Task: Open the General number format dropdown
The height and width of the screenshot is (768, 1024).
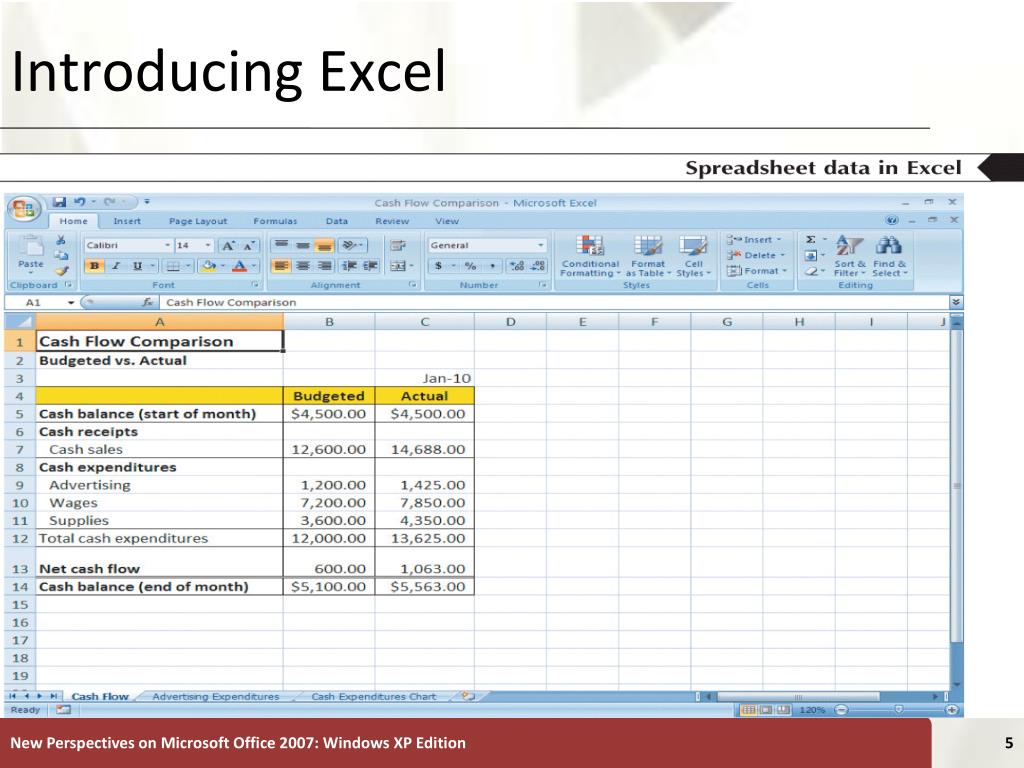Action: tap(540, 246)
